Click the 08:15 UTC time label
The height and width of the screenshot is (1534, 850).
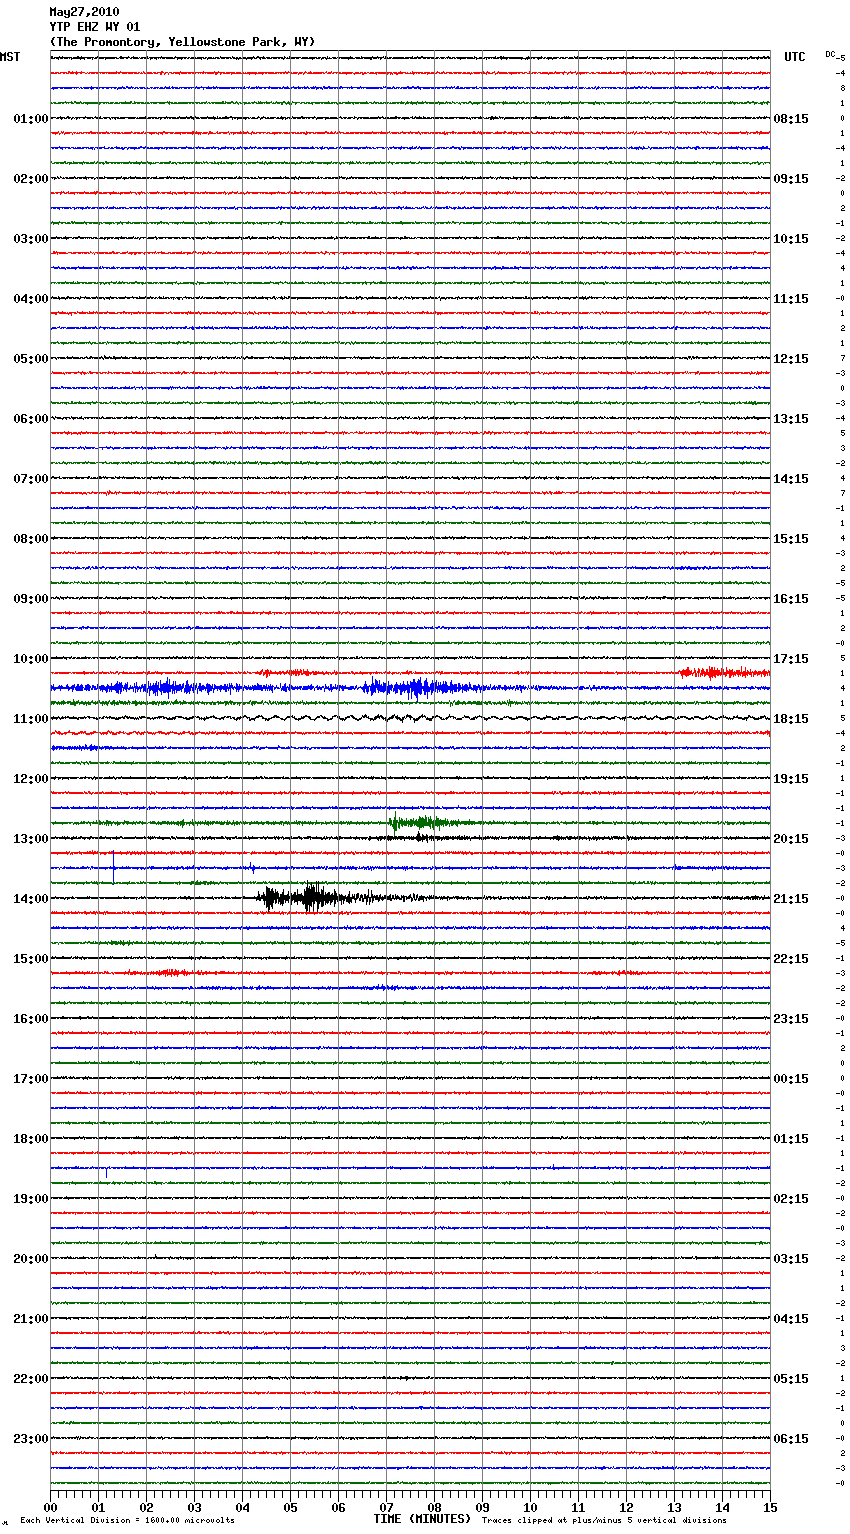pyautogui.click(x=791, y=119)
